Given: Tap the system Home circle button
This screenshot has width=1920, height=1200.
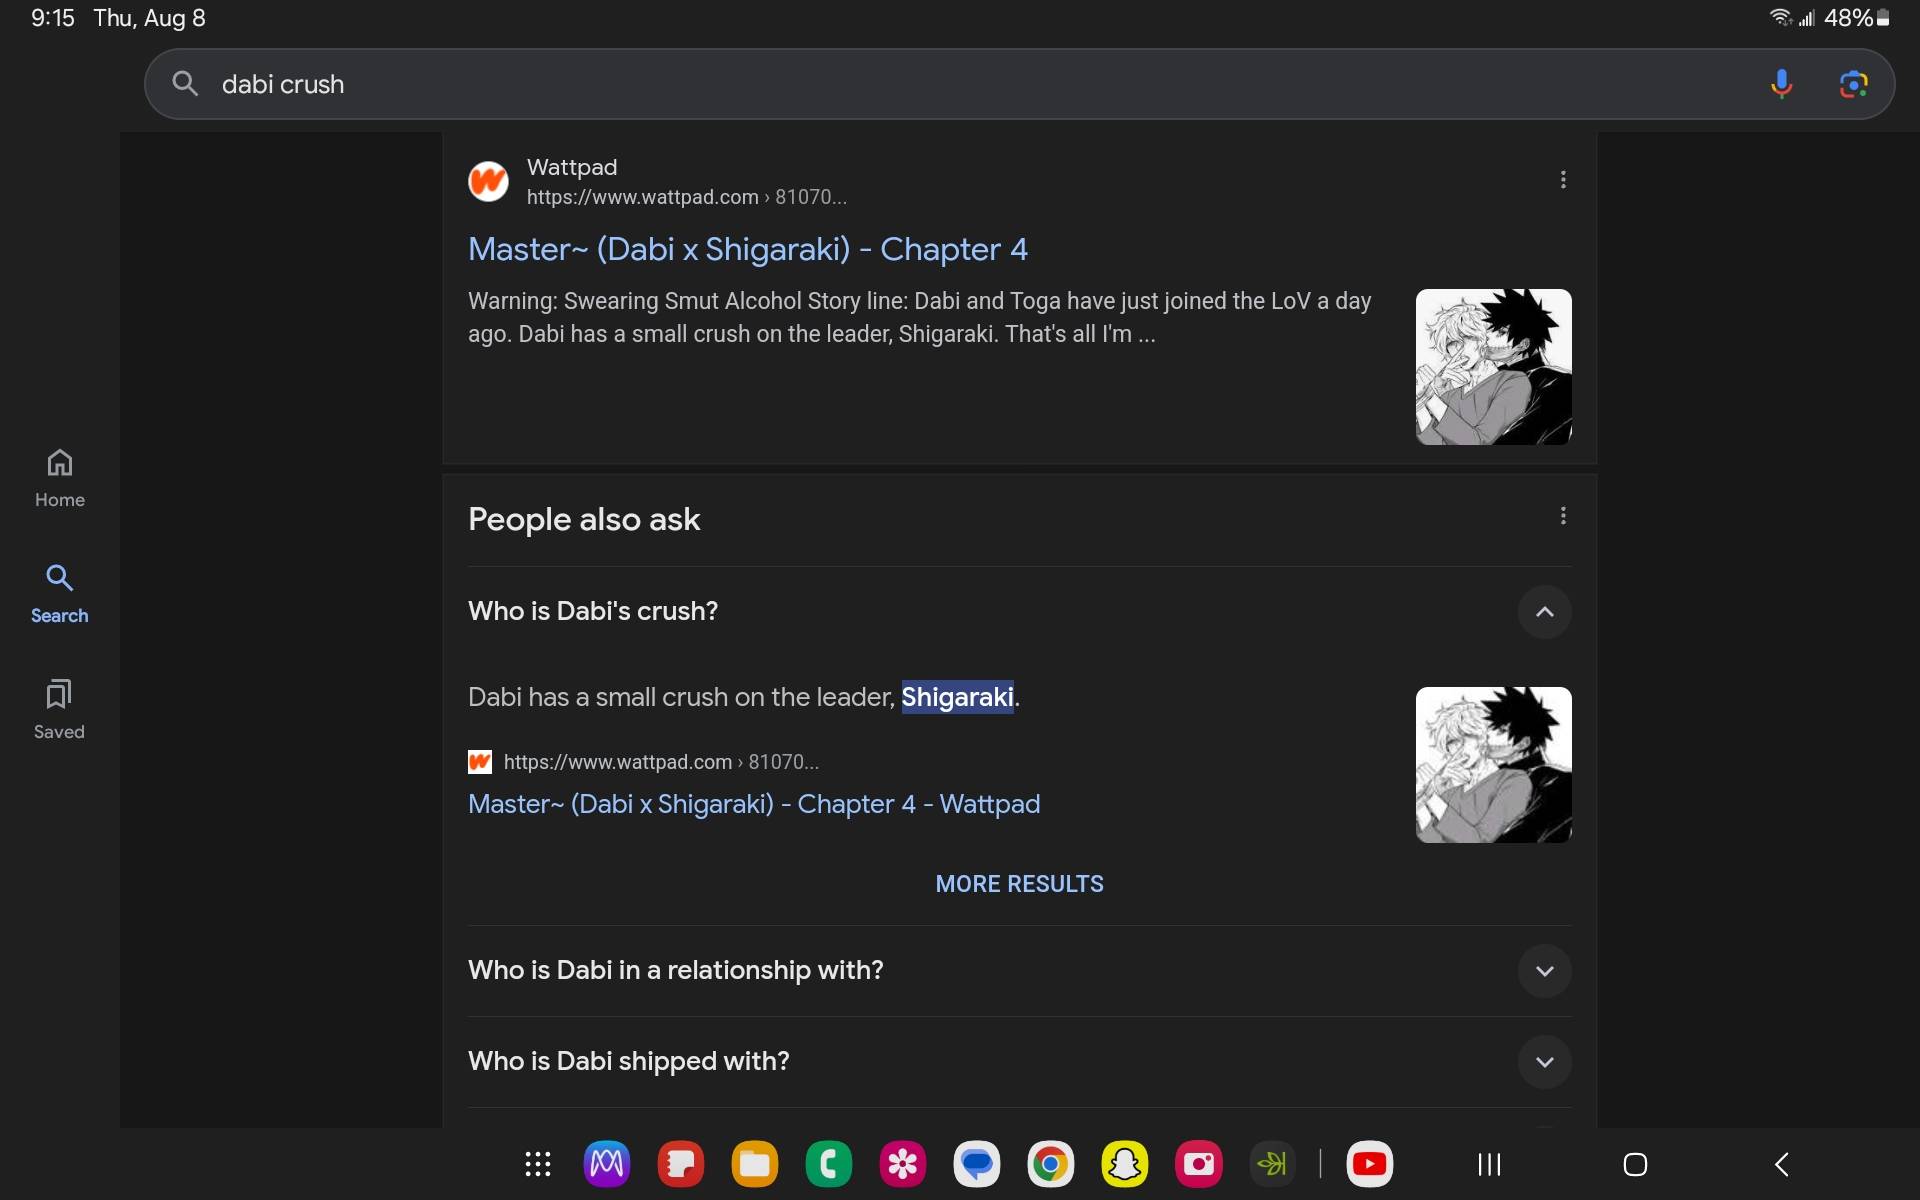Looking at the screenshot, I should click(x=1635, y=1164).
